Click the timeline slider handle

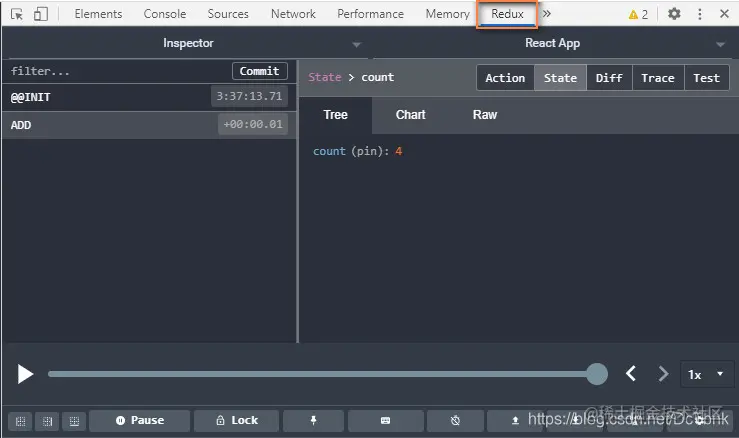click(597, 374)
